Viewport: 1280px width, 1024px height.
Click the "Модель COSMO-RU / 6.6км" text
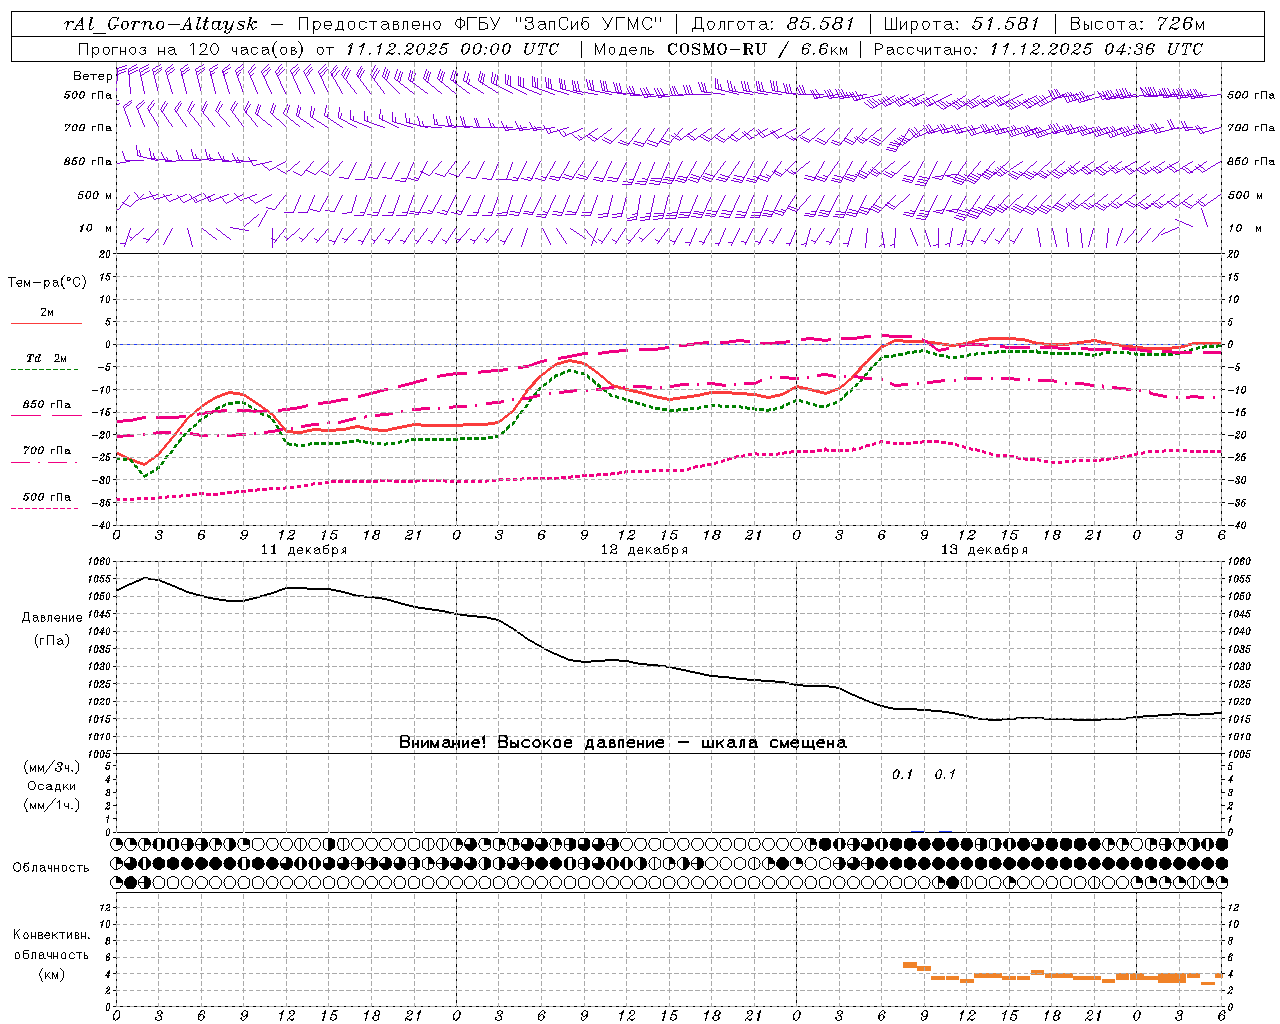coord(721,49)
